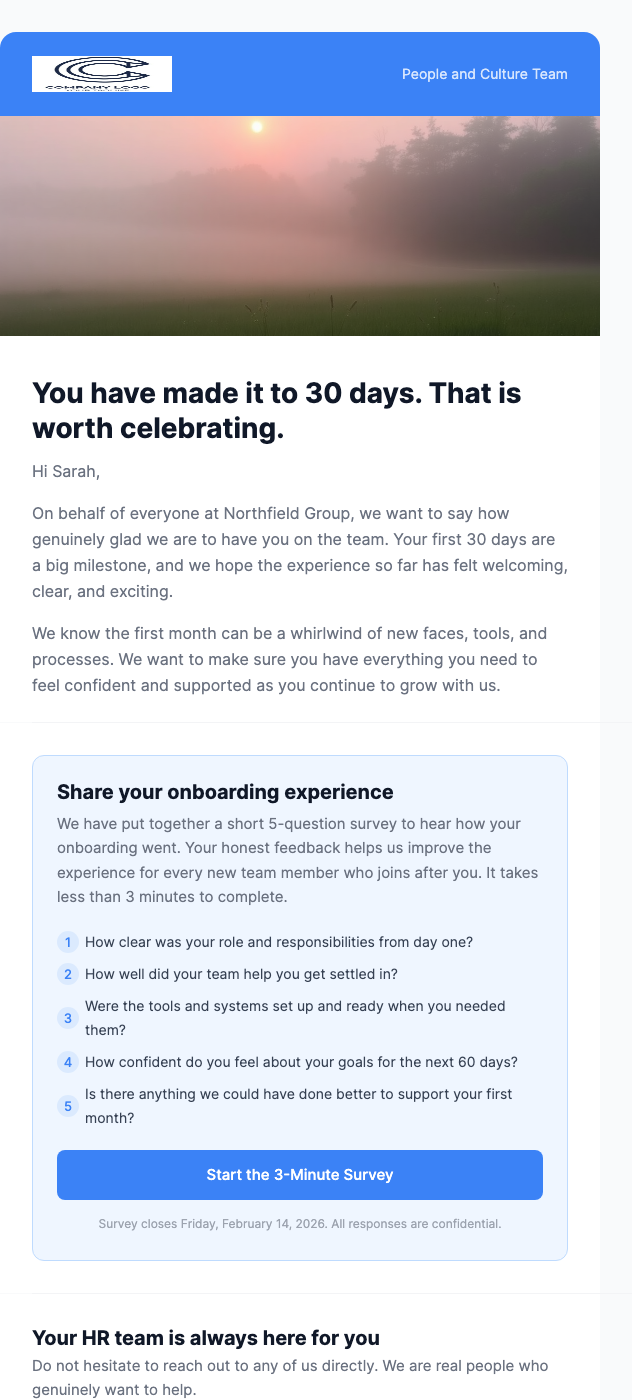Select the greeting line addressed to Sarah

click(65, 471)
